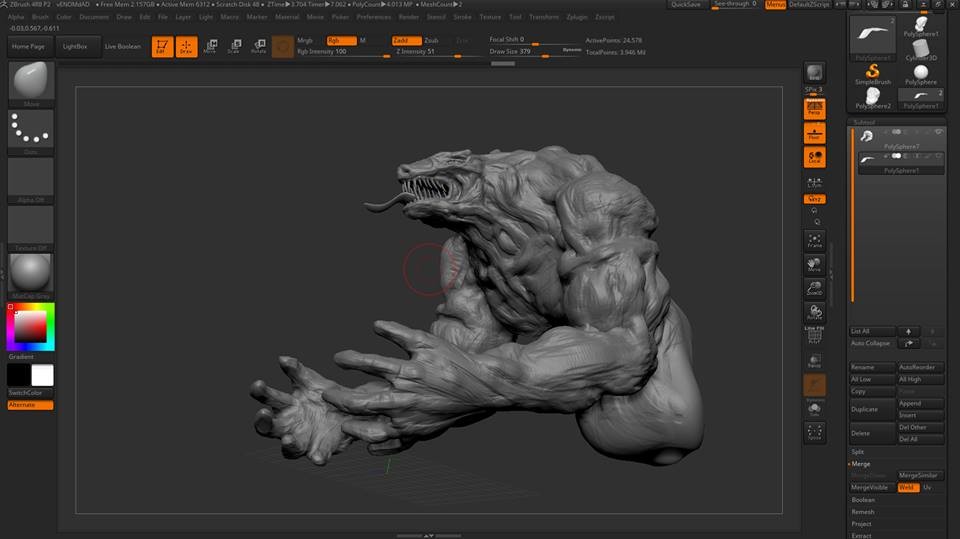The height and width of the screenshot is (539, 960).
Task: Toggle the Floor grid button
Action: 815,133
